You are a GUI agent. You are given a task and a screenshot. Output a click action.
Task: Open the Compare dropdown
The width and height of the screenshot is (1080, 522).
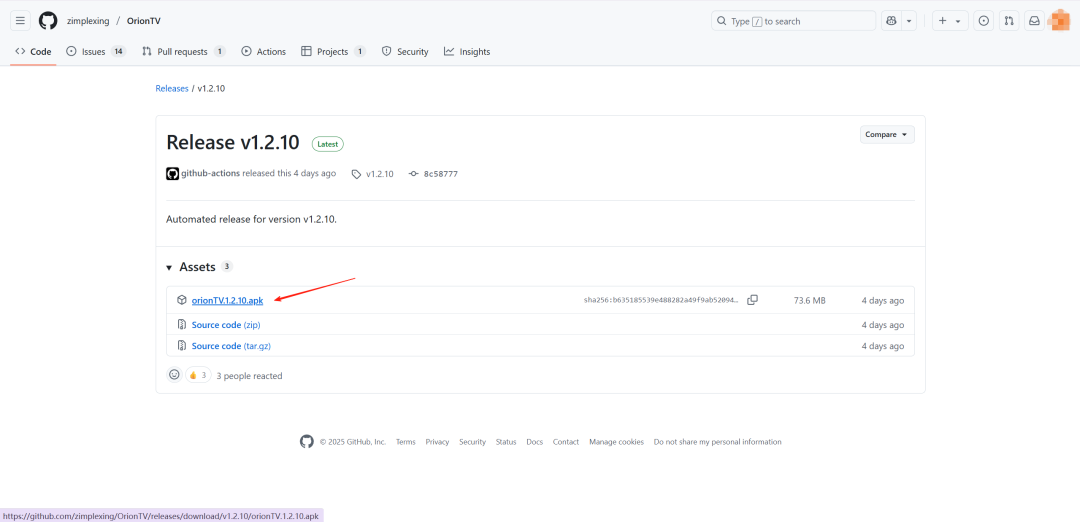click(x=887, y=134)
